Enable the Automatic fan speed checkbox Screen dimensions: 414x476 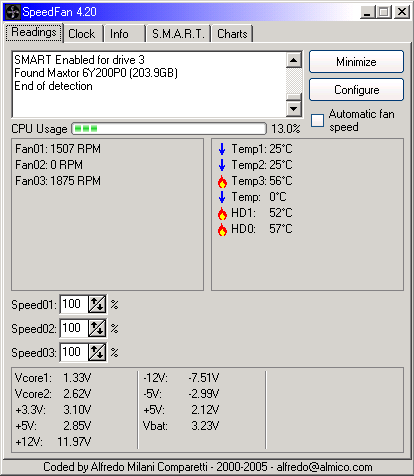click(317, 120)
